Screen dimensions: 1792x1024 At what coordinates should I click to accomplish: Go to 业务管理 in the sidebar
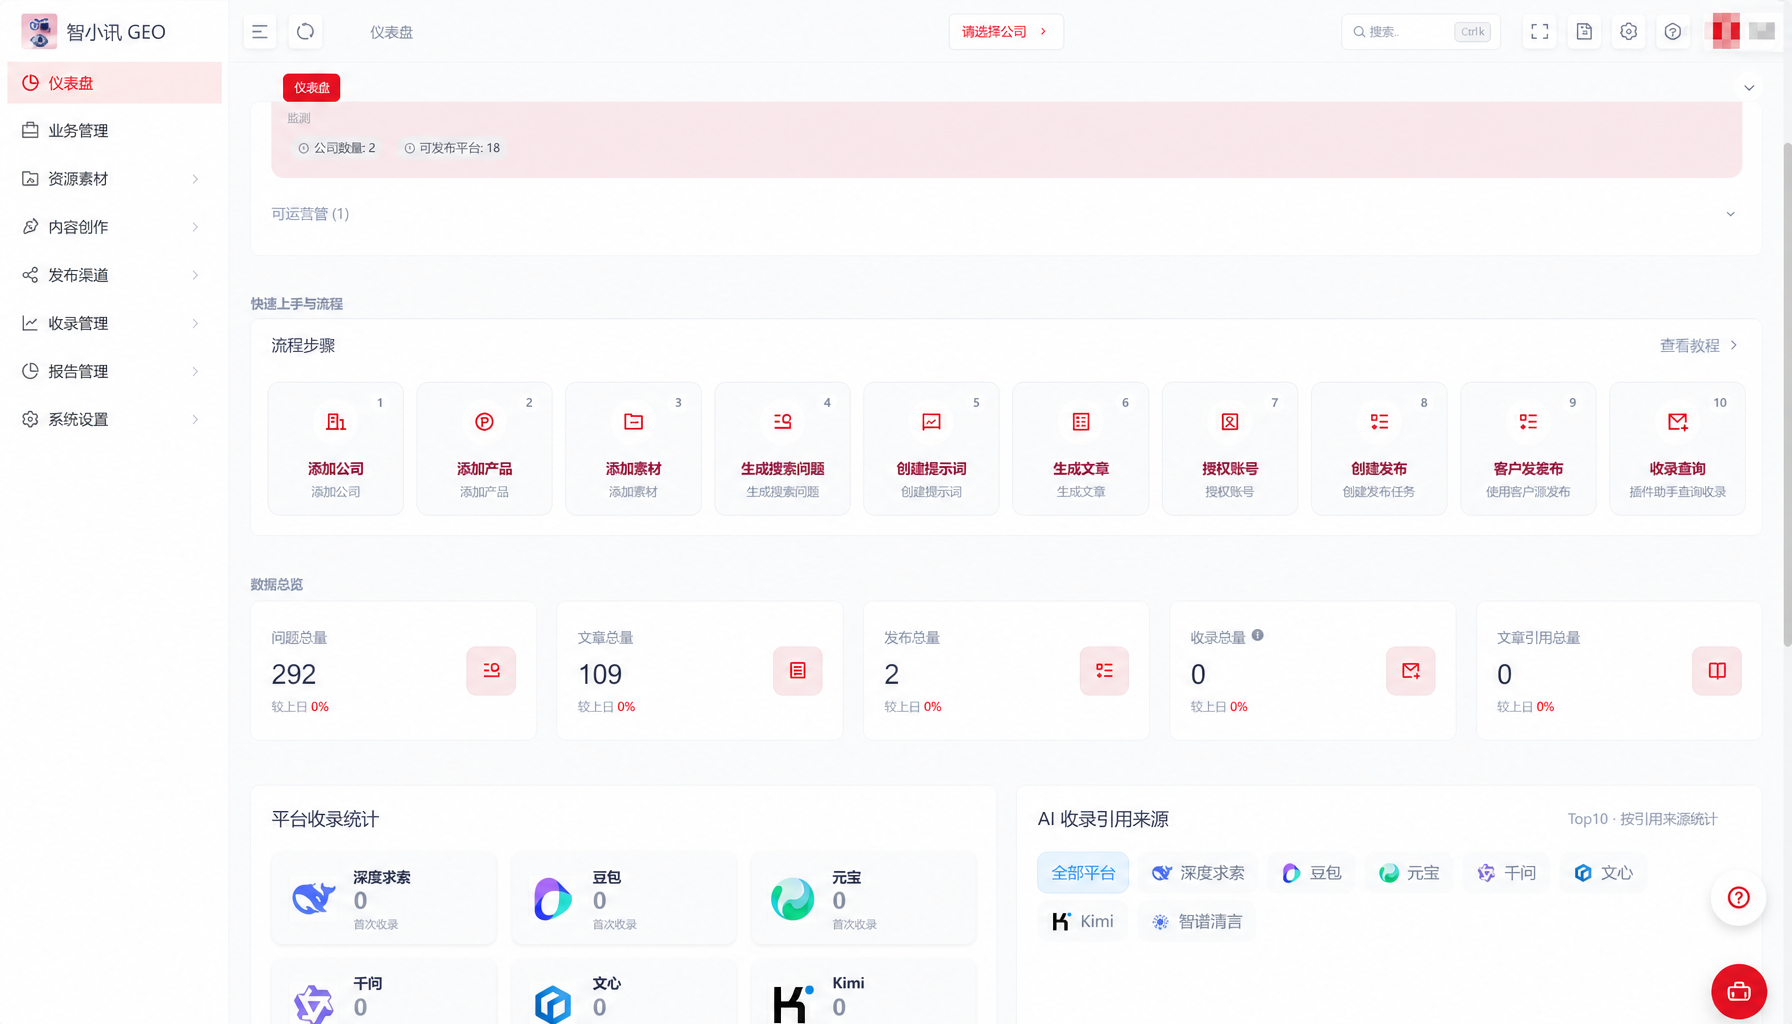114,131
